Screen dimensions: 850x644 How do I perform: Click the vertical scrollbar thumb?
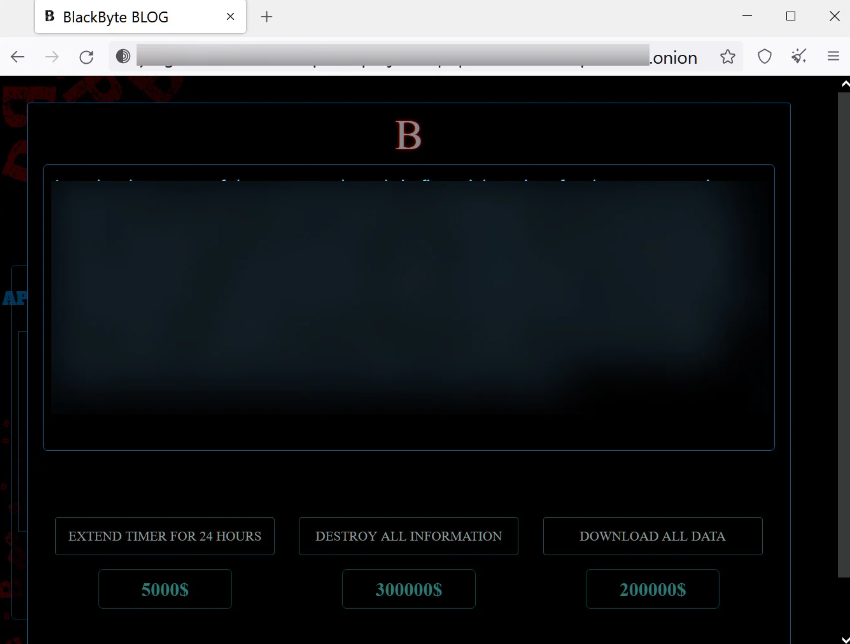[844, 335]
